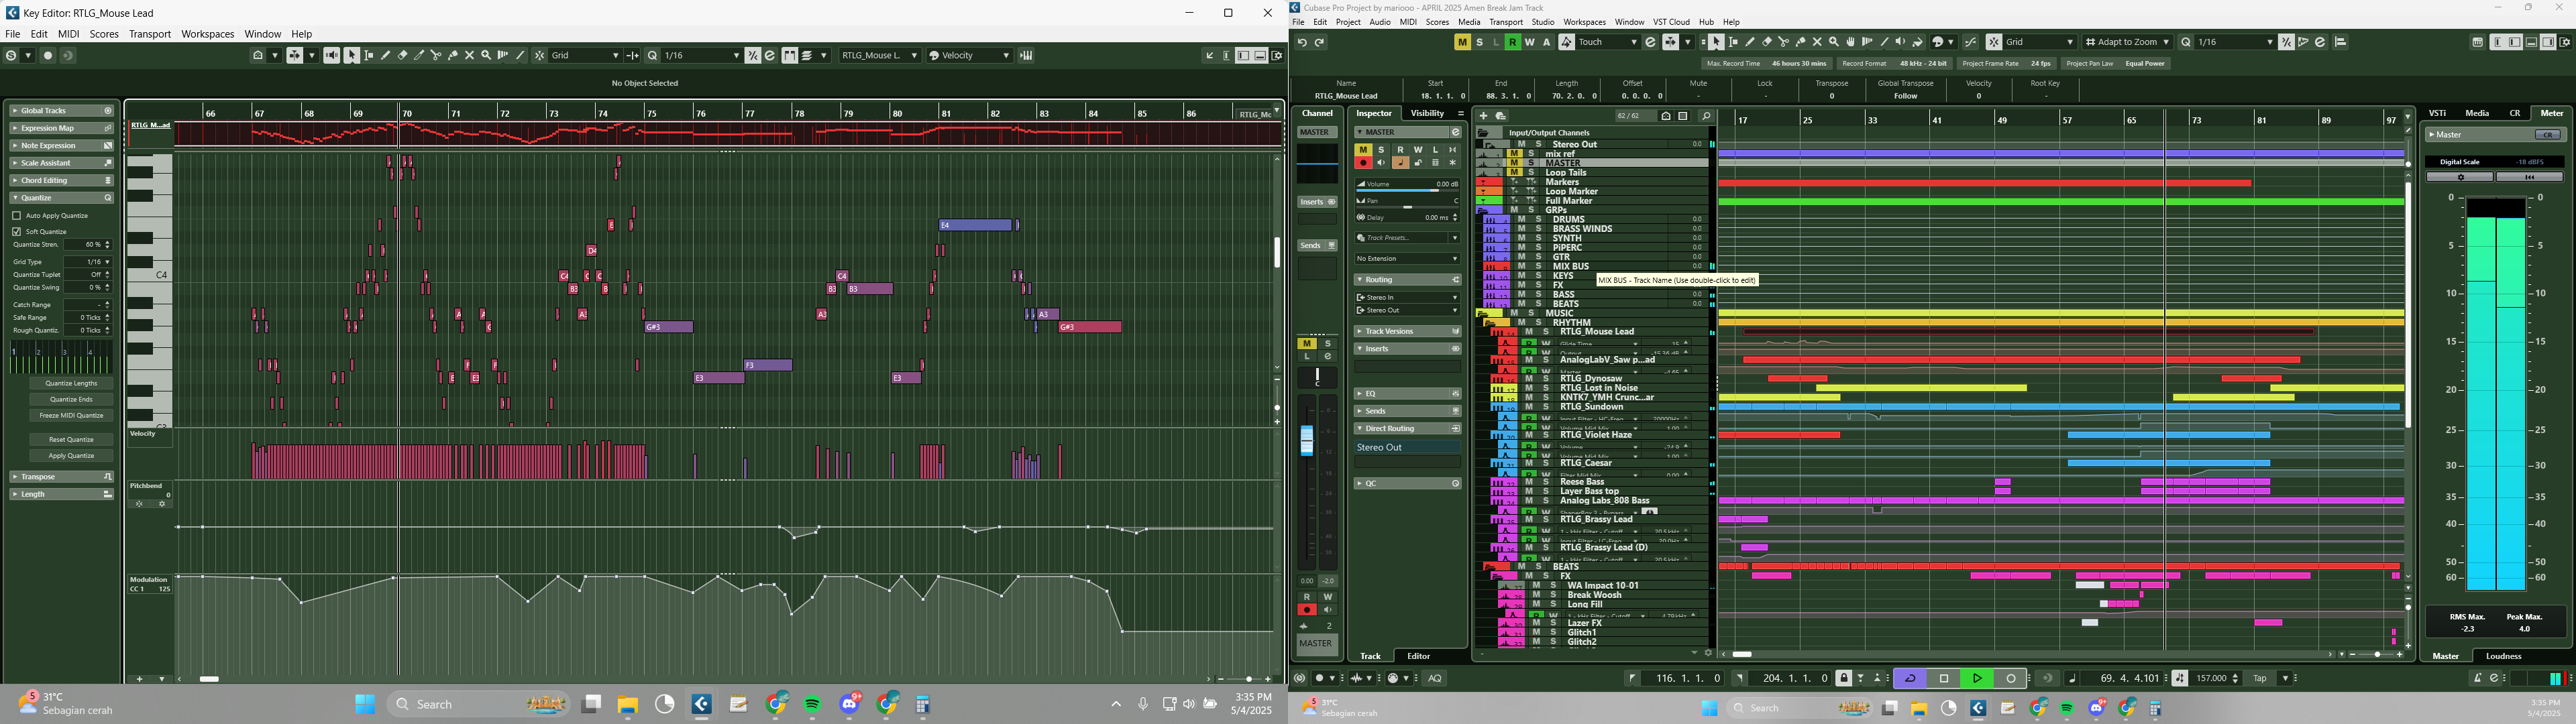Uncheck the Soft Quantize checkbox

pyautogui.click(x=17, y=231)
